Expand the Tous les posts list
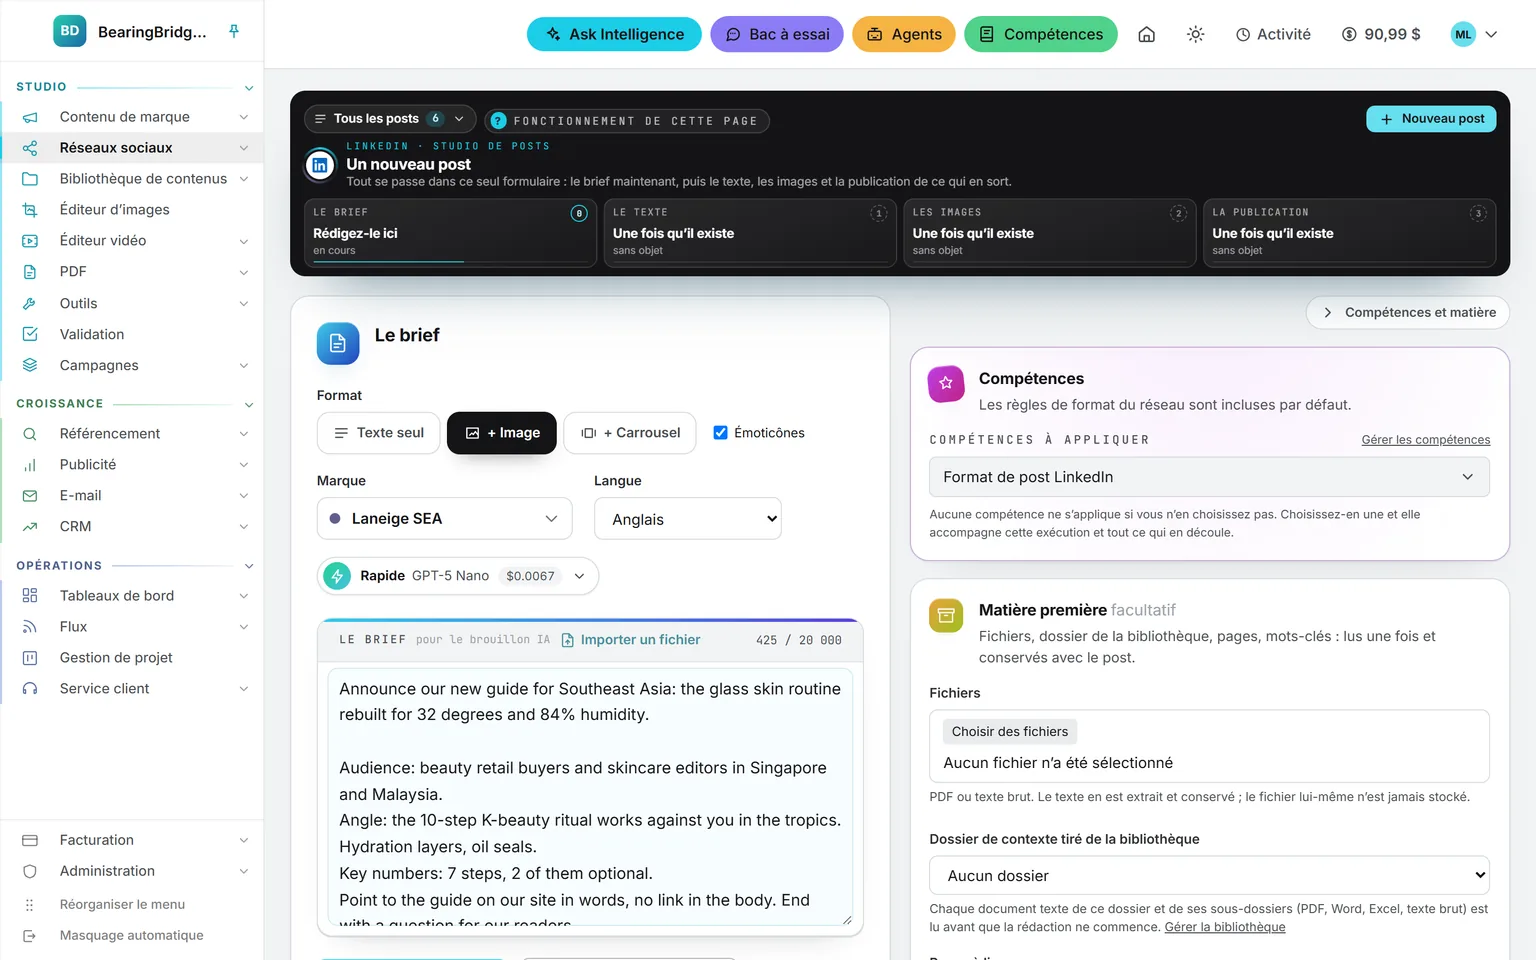Image resolution: width=1536 pixels, height=960 pixels. [390, 119]
